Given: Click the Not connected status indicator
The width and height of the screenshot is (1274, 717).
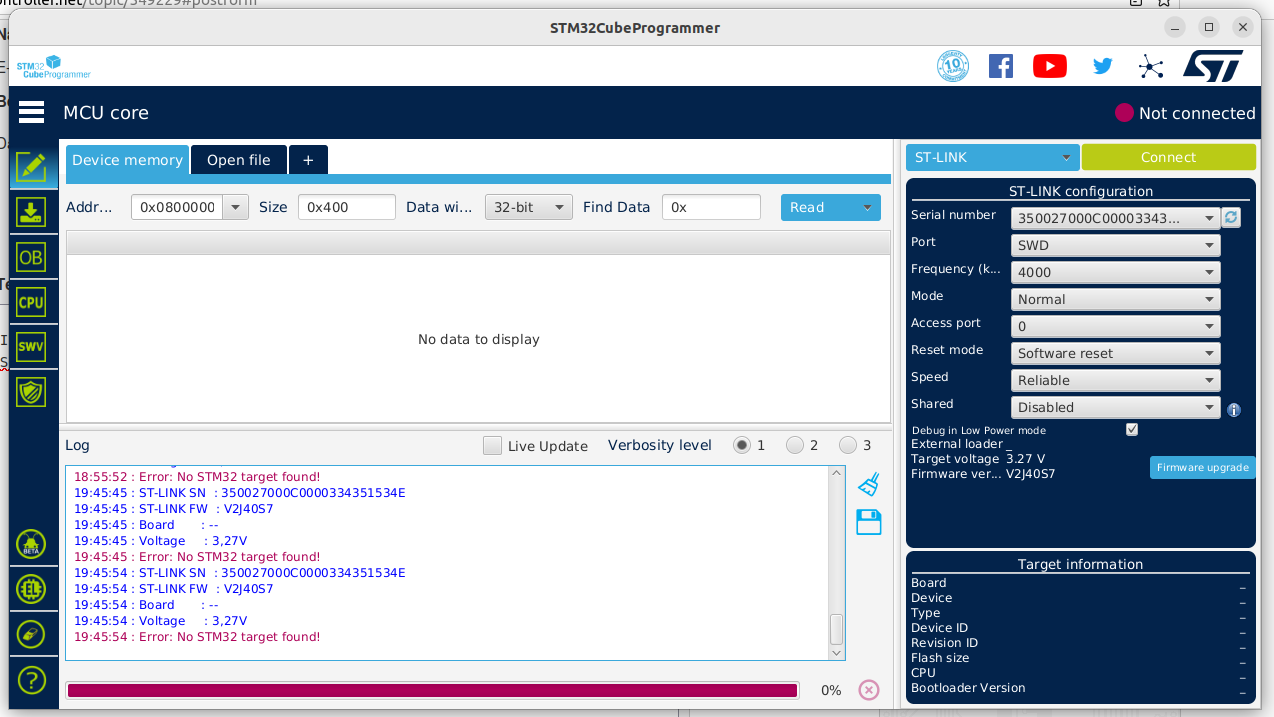Looking at the screenshot, I should 1185,113.
